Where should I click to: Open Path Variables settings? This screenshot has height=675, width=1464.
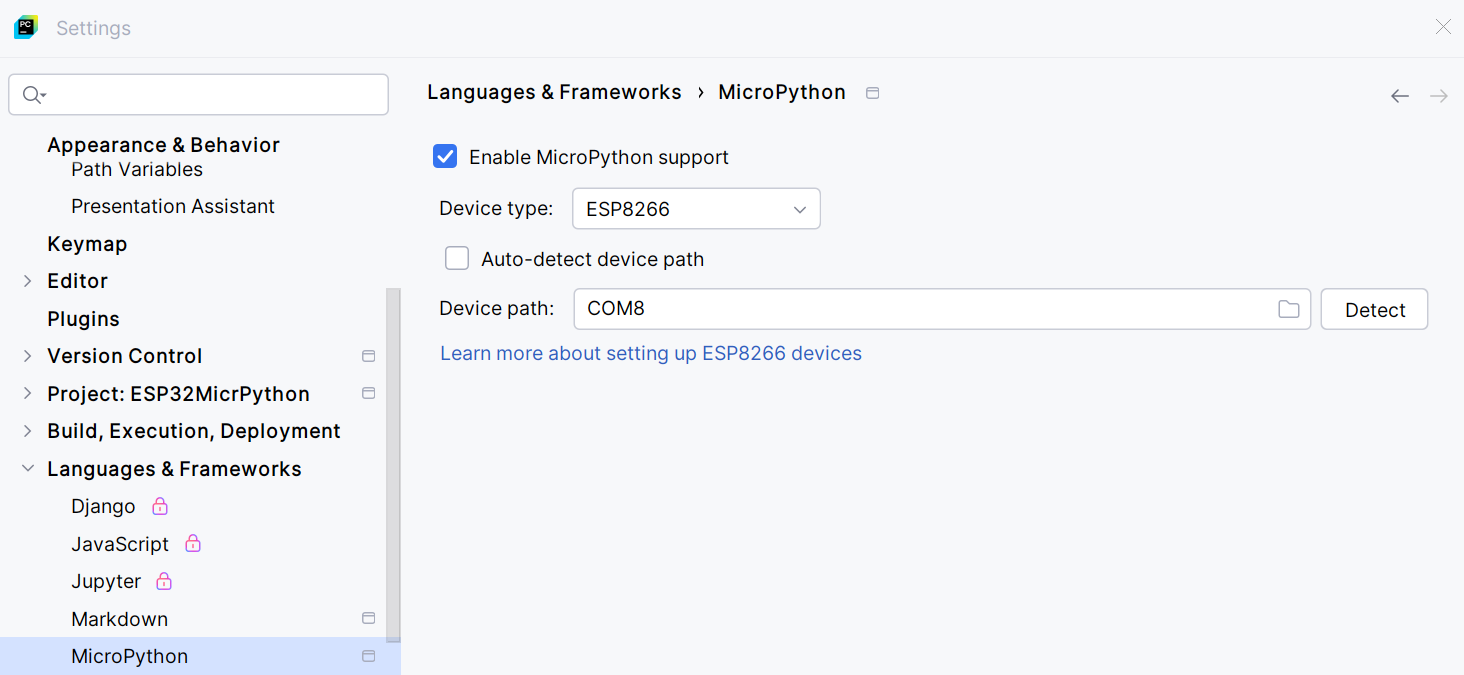(137, 169)
